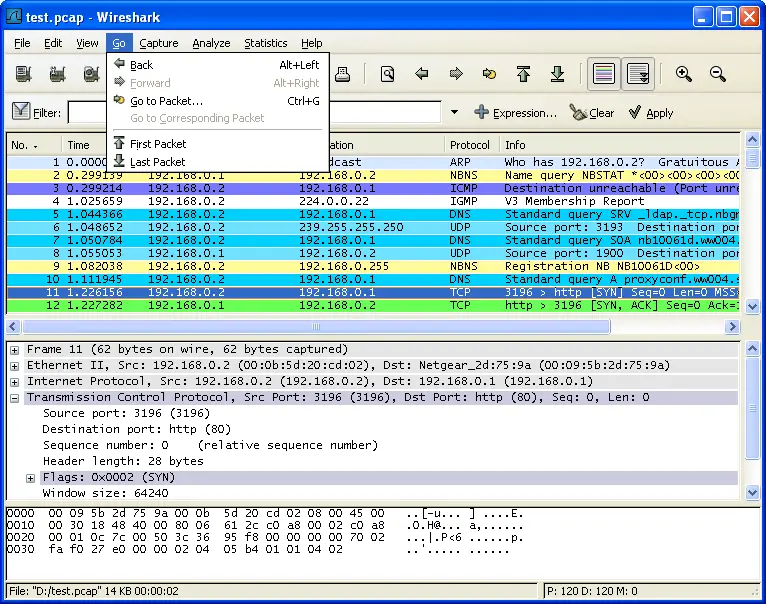Click the go to packet toolbar icon
This screenshot has width=766, height=604.
[489, 74]
